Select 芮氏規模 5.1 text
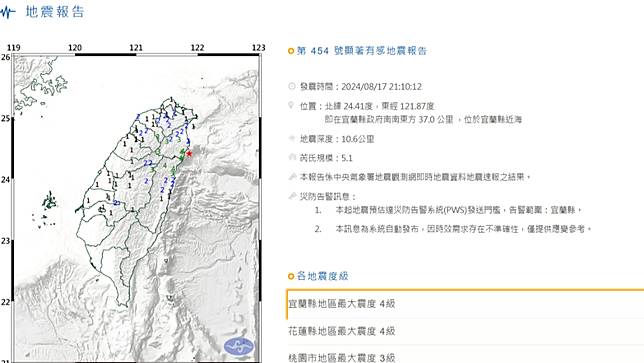Screen dimensions: 644x363 [x=326, y=158]
